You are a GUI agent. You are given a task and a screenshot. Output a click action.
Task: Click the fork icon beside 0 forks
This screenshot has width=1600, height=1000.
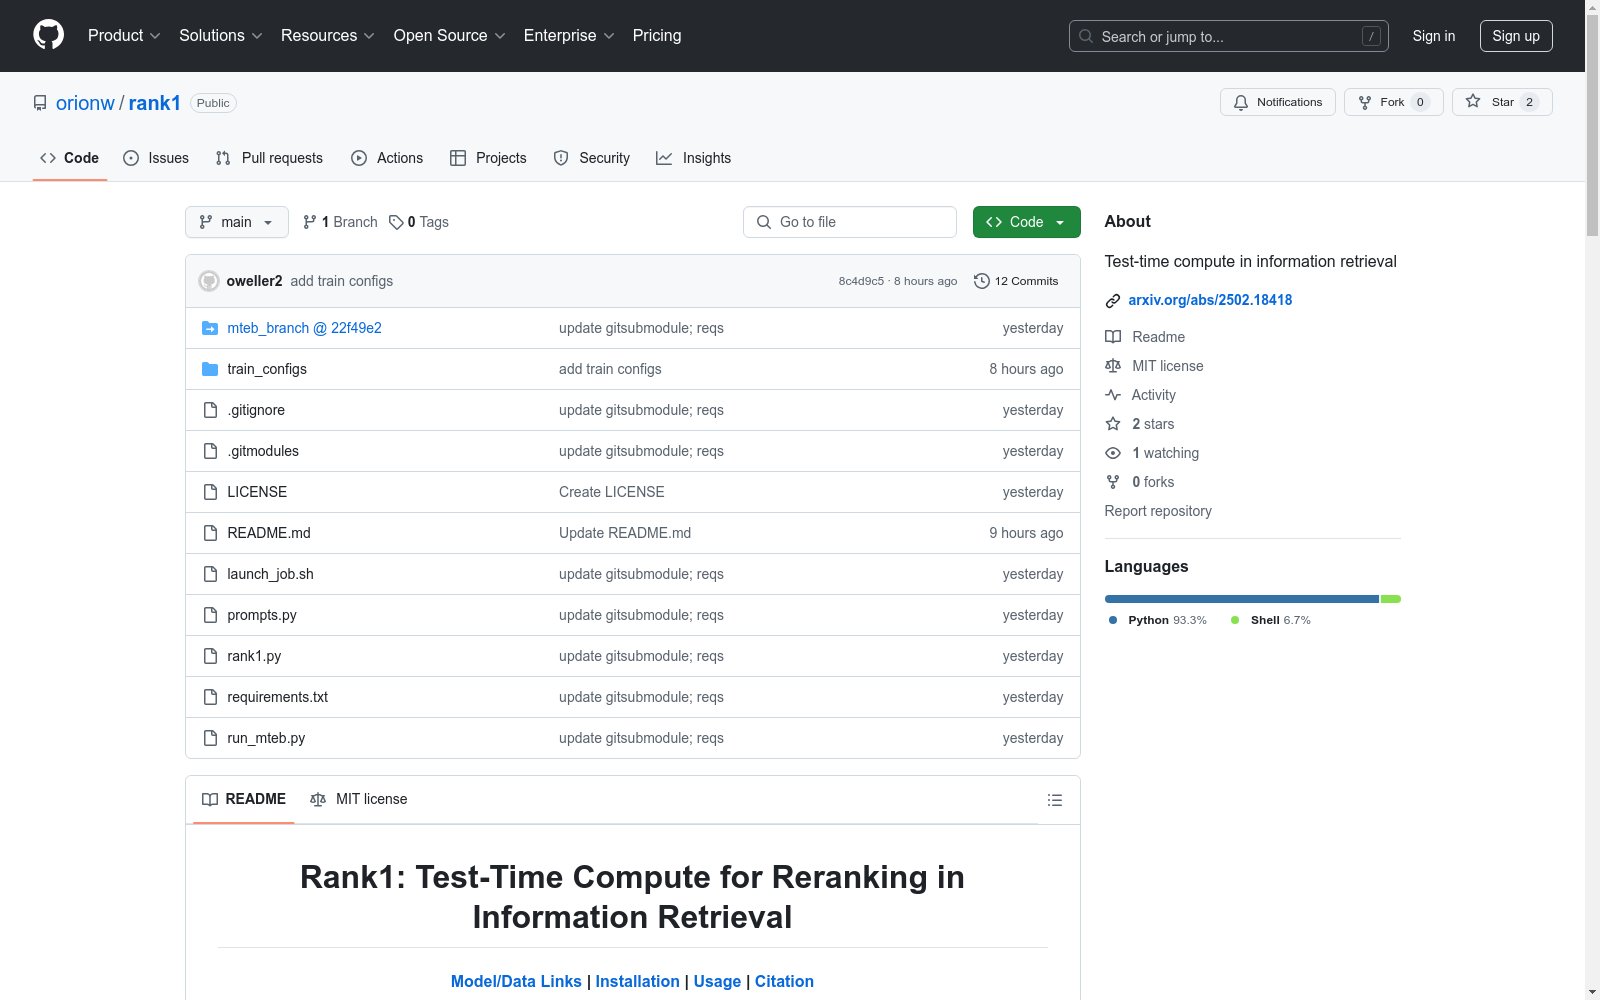click(1113, 482)
